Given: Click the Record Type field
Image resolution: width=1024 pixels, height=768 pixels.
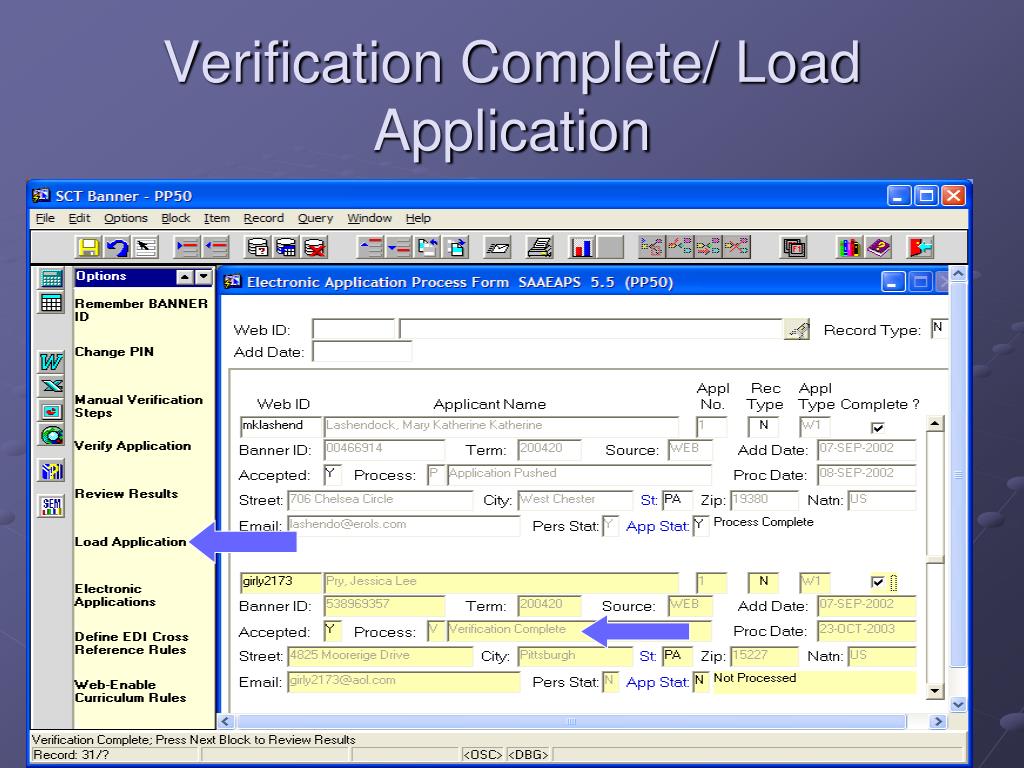Looking at the screenshot, I should click(x=938, y=328).
